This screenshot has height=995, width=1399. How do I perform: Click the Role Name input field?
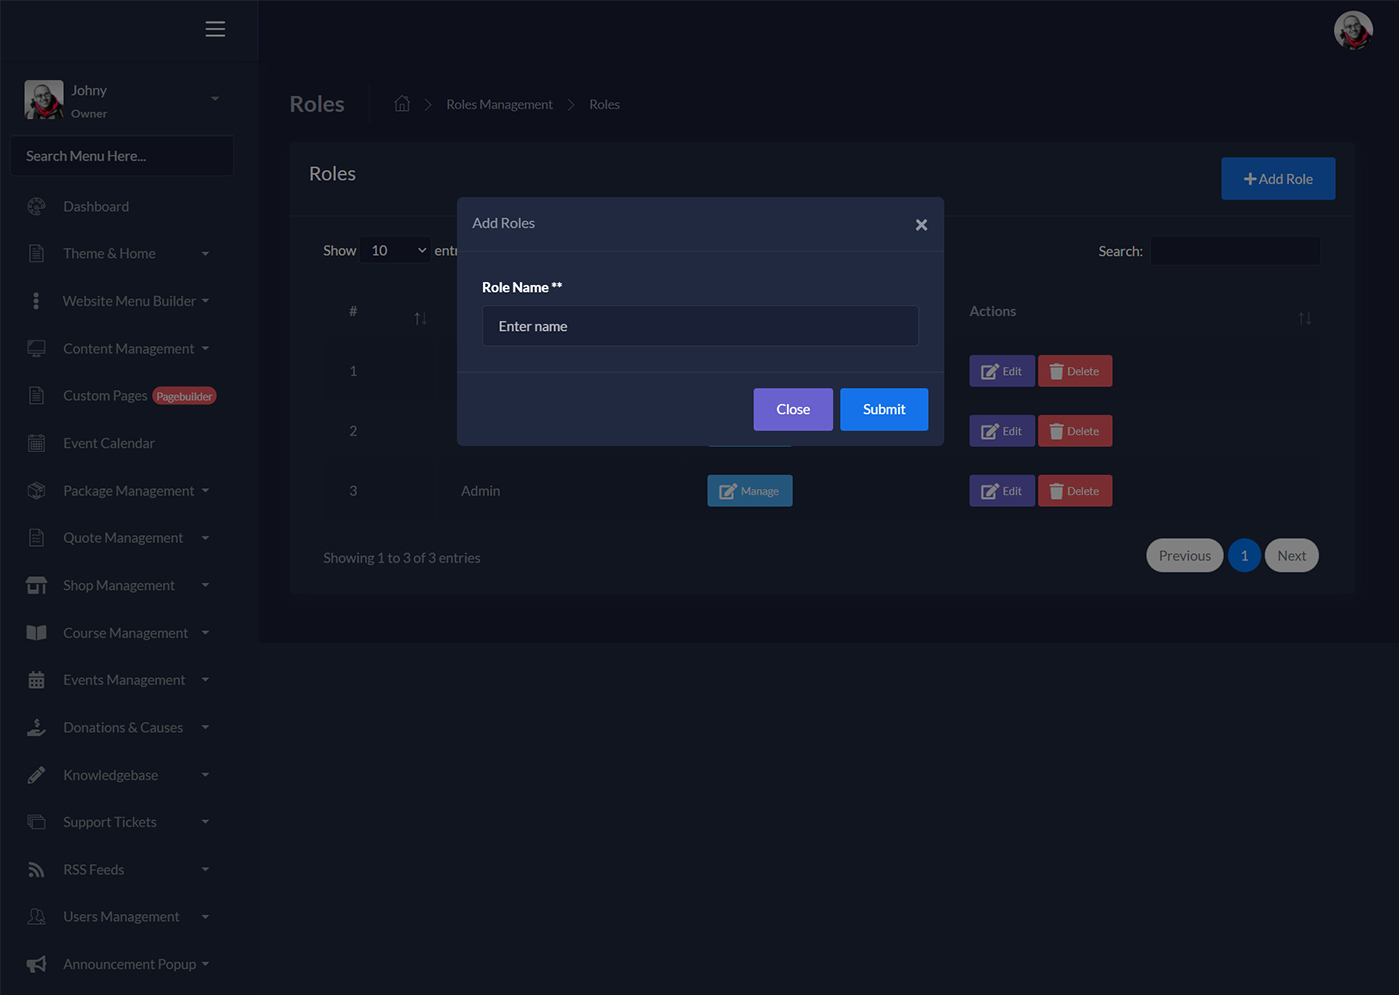tap(700, 326)
